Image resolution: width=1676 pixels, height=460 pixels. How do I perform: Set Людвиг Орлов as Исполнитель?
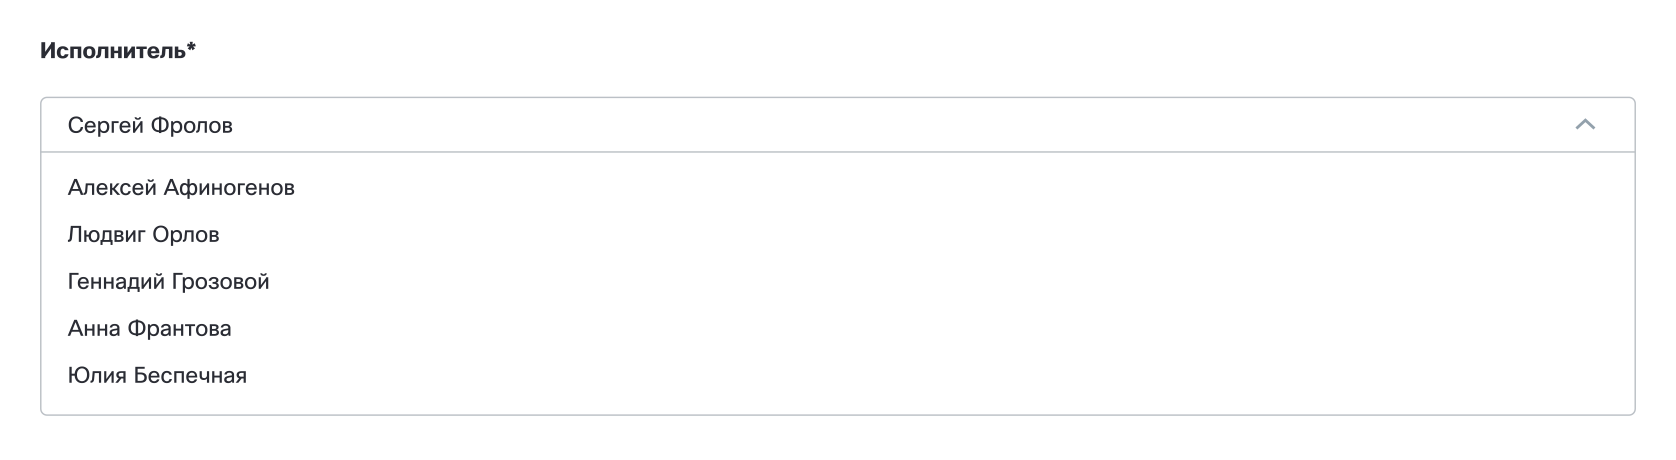coord(143,235)
